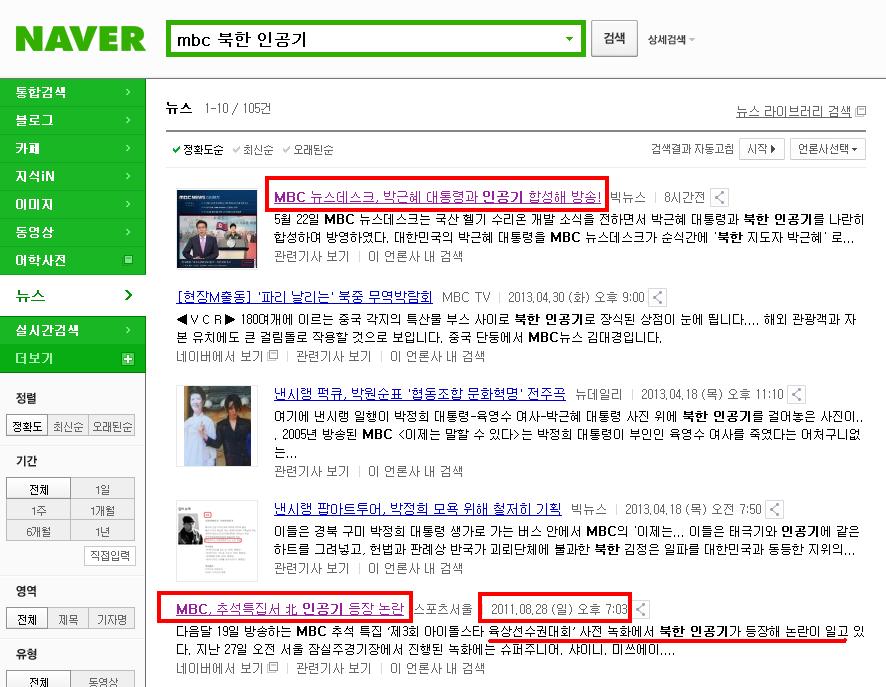Click 이 언론사 내 검색 under MBC 뉴스데스크 article
The image size is (886, 687).
415,256
